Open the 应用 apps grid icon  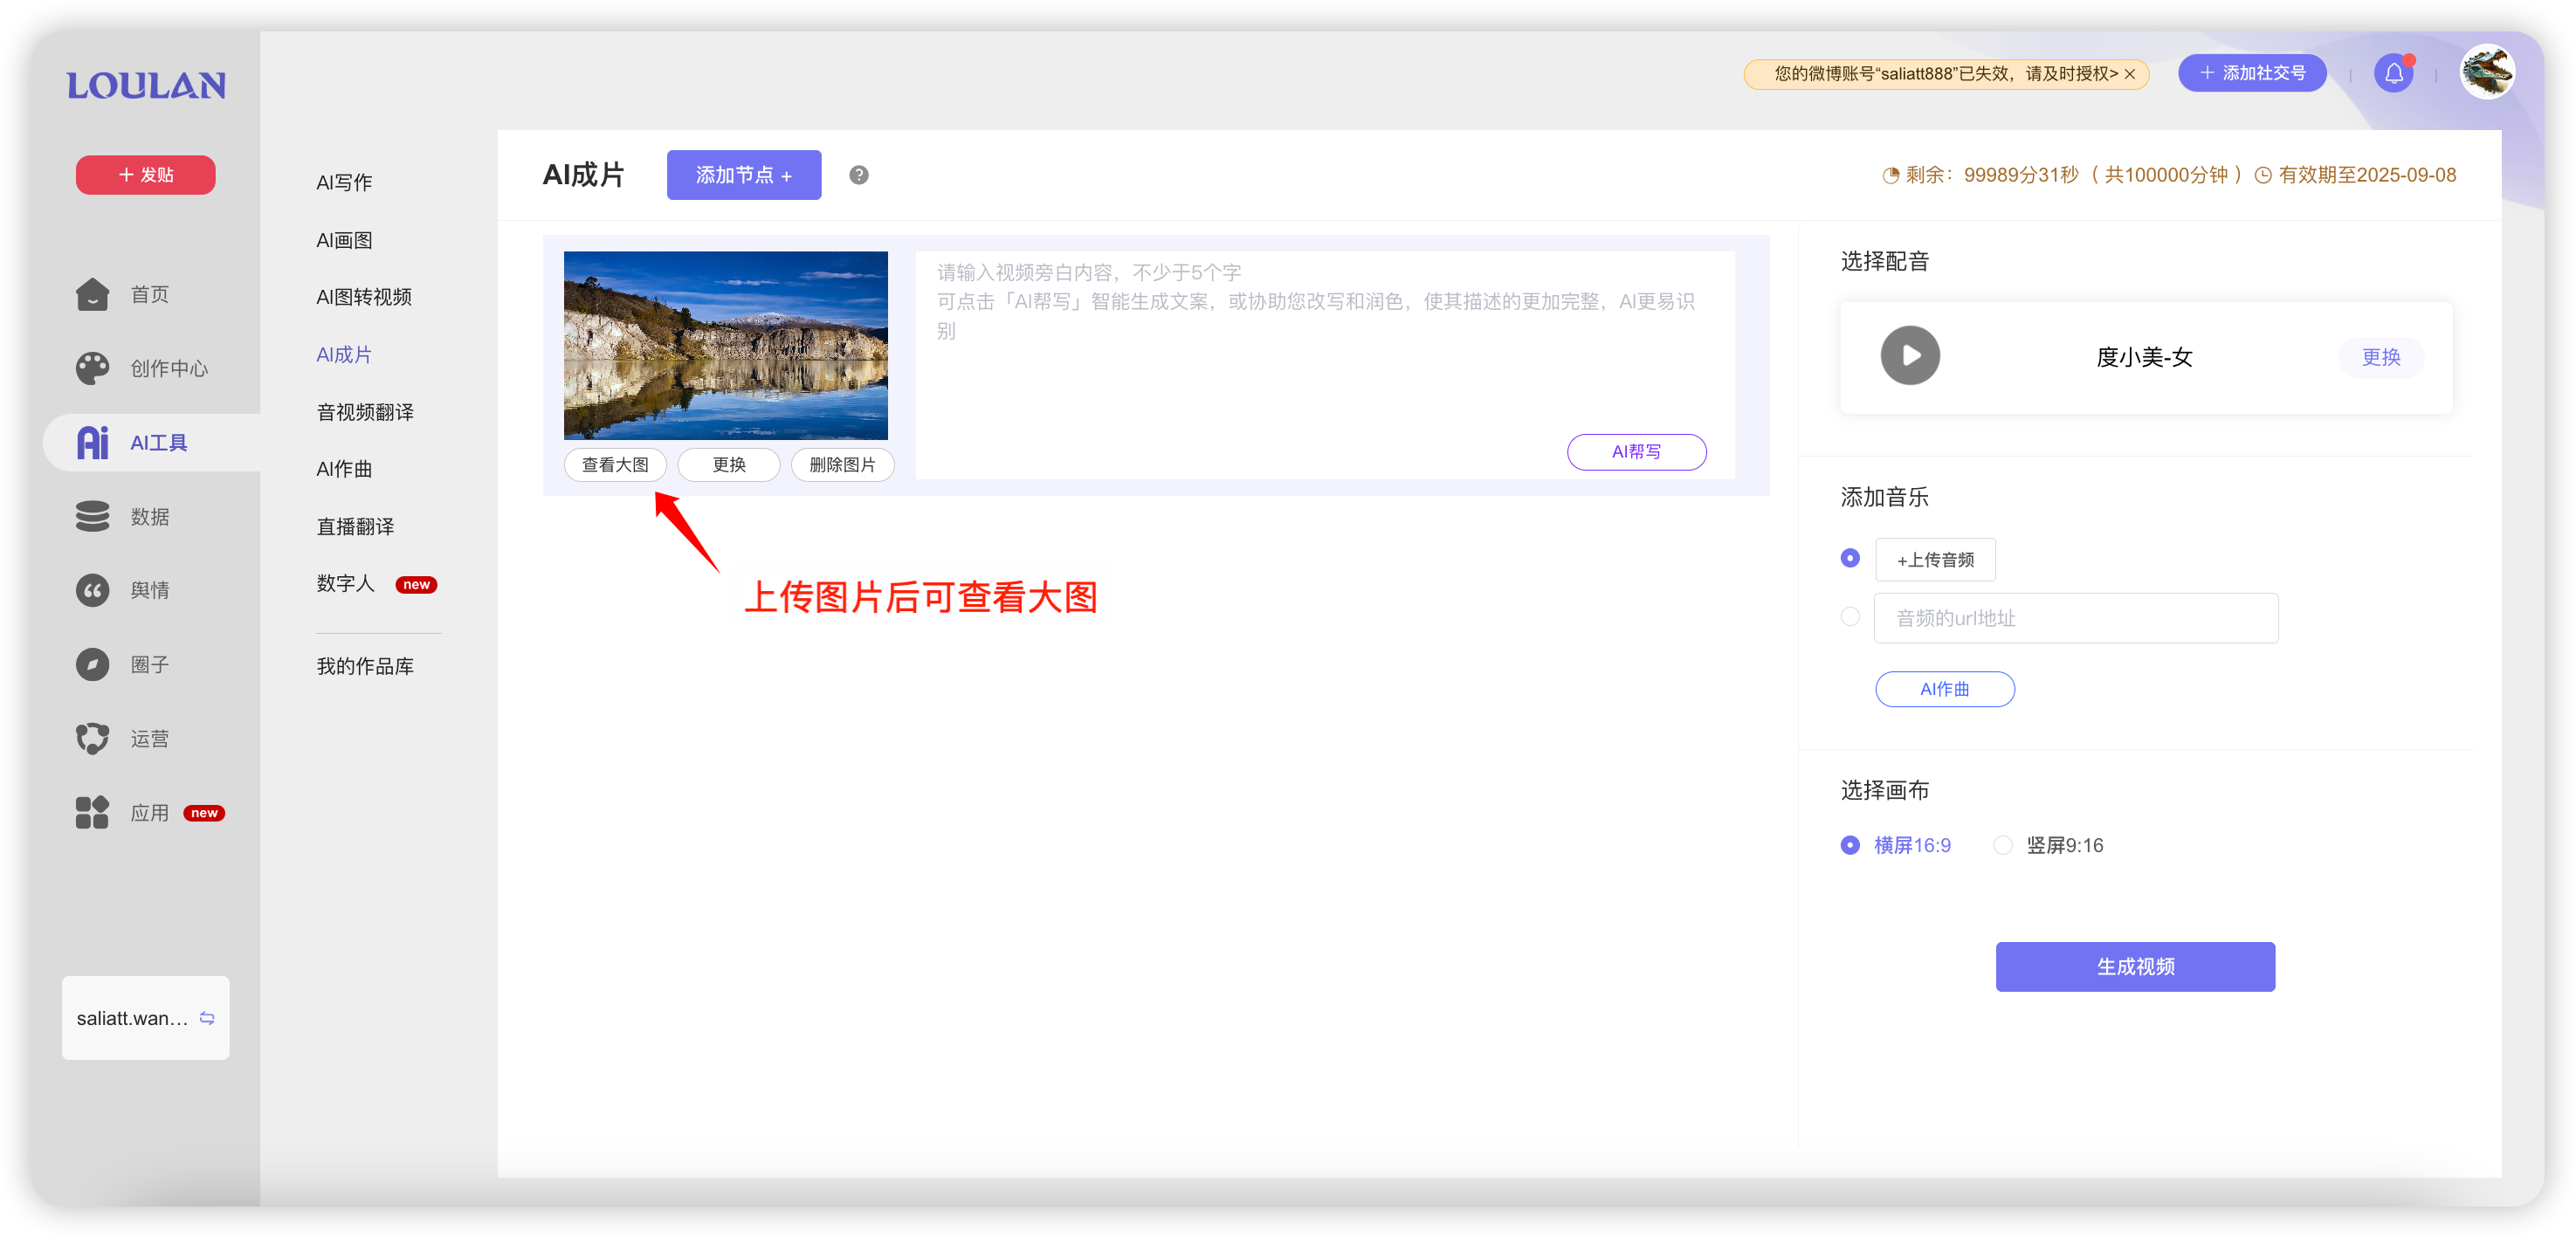tap(92, 812)
